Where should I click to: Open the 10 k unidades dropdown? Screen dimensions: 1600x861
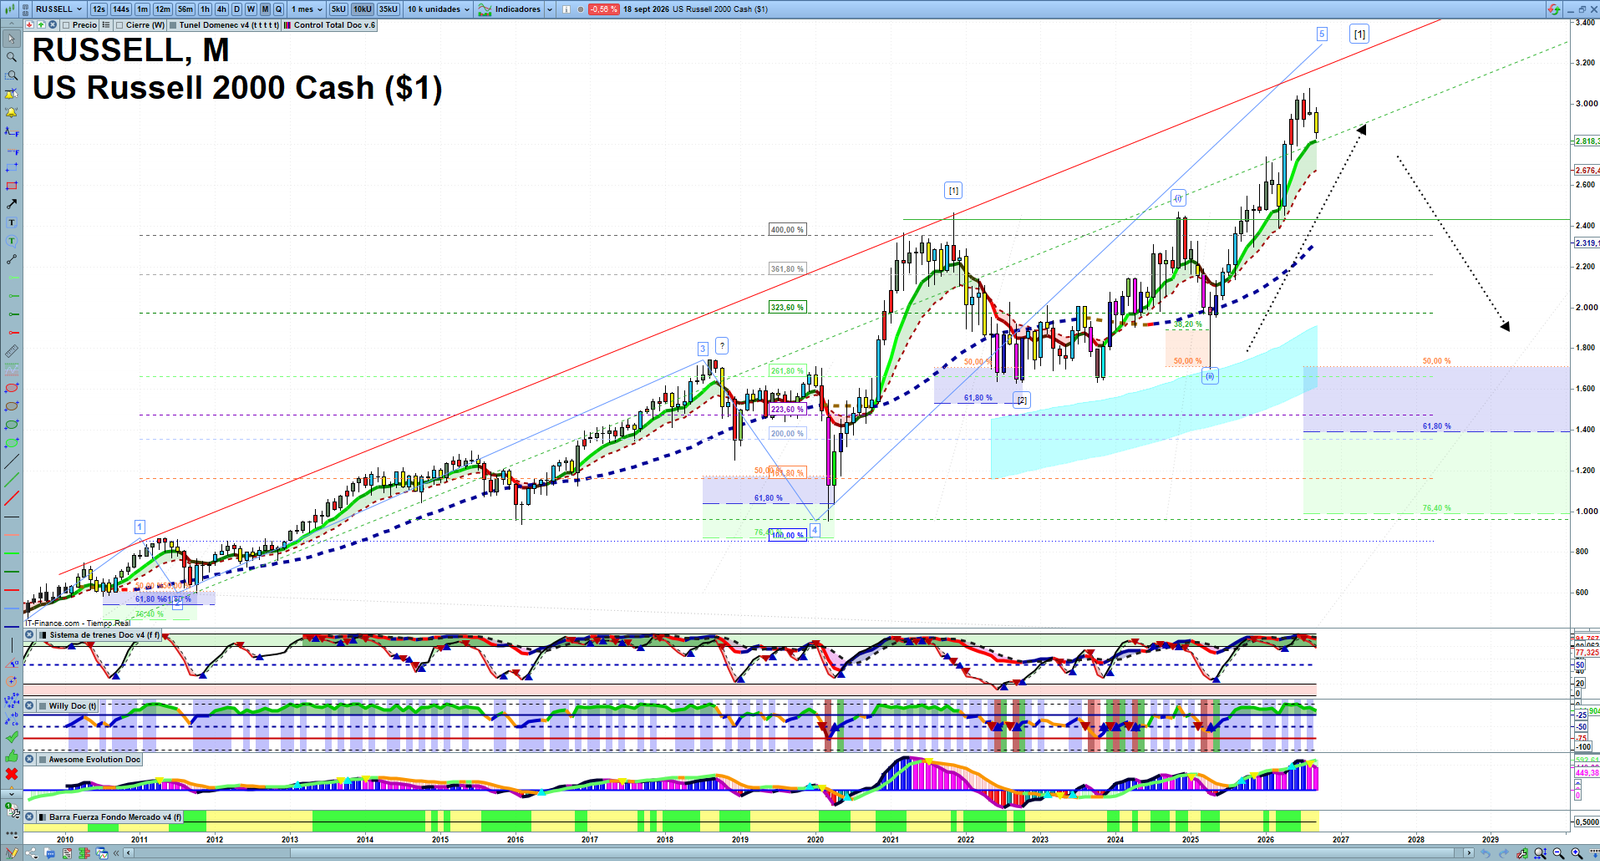coord(438,9)
